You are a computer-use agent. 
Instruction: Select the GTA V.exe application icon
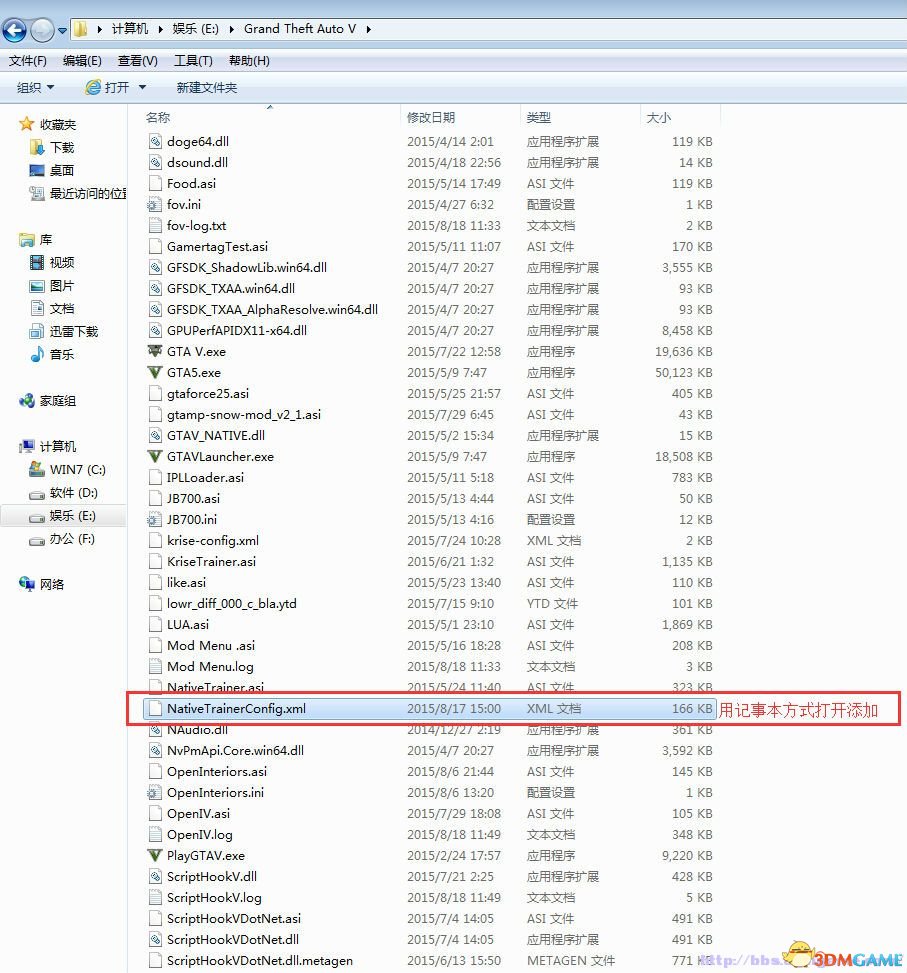[154, 351]
